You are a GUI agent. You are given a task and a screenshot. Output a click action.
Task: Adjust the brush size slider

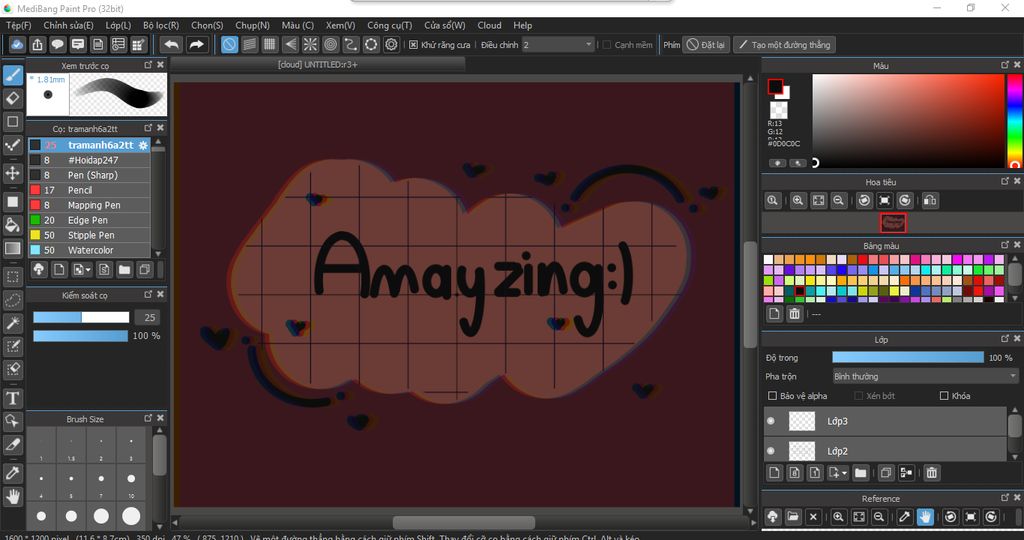pyautogui.click(x=81, y=317)
